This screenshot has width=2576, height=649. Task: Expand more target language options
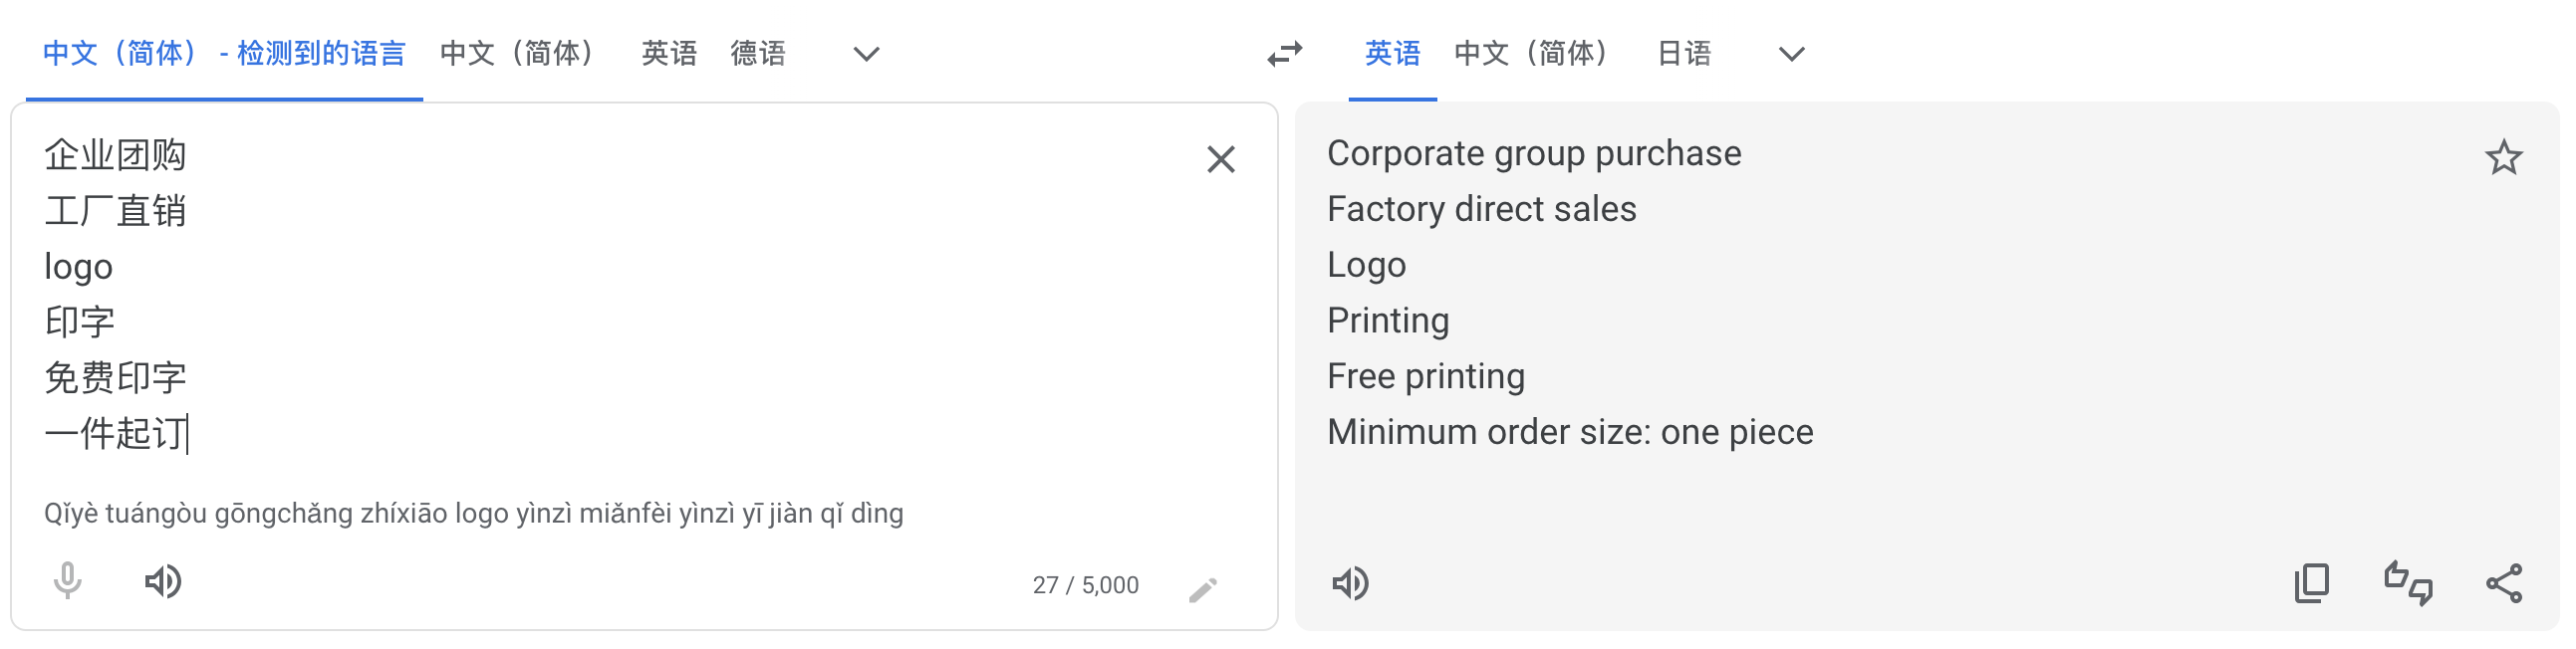(1790, 55)
